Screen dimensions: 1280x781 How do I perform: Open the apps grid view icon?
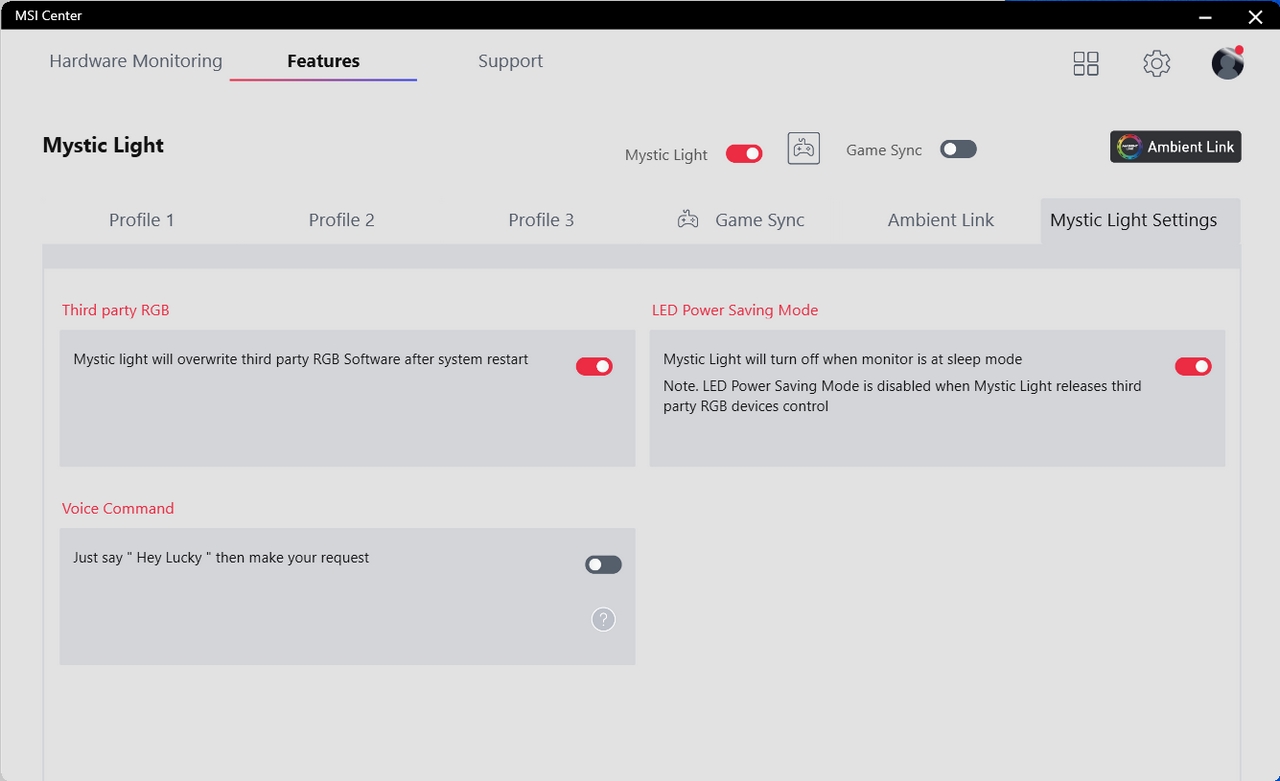coord(1086,63)
